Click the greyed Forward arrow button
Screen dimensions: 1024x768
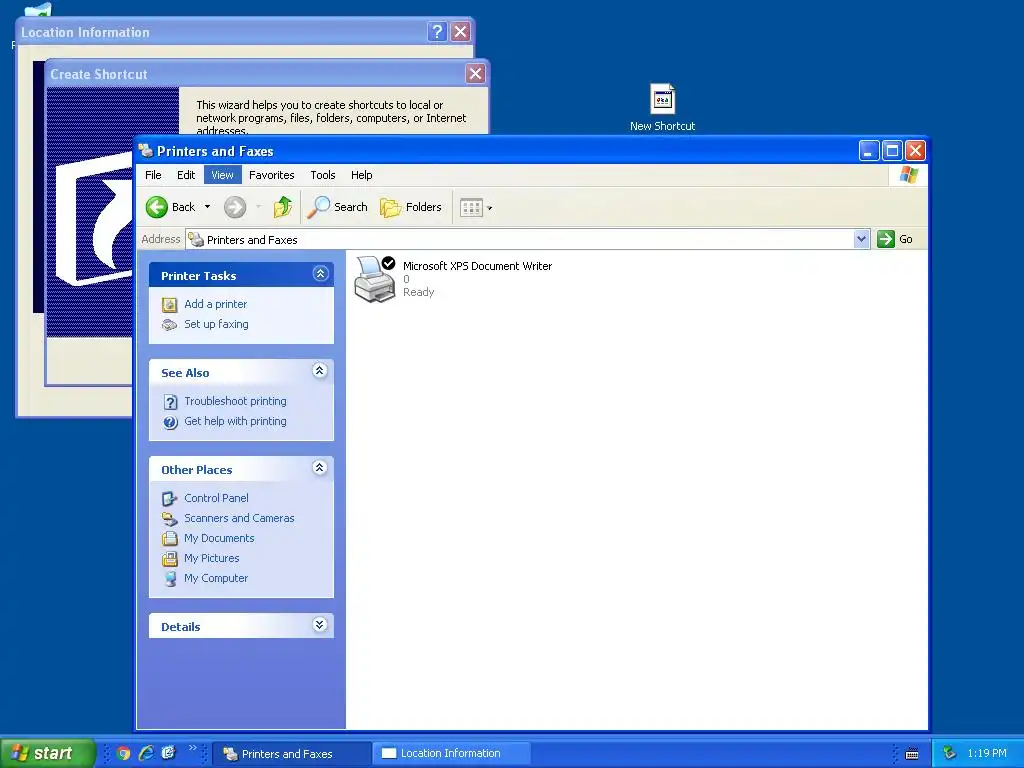[x=235, y=207]
